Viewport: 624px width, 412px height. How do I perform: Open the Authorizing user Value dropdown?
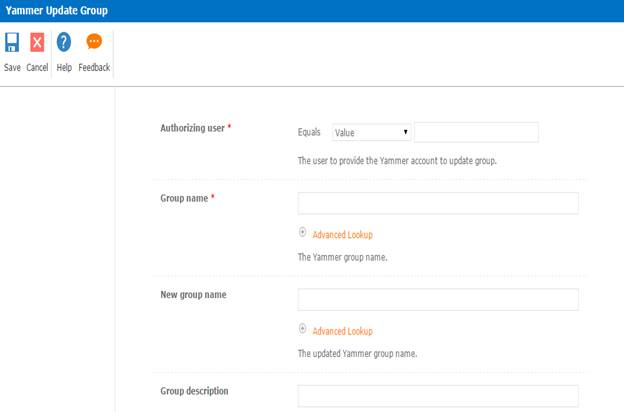[x=371, y=132]
